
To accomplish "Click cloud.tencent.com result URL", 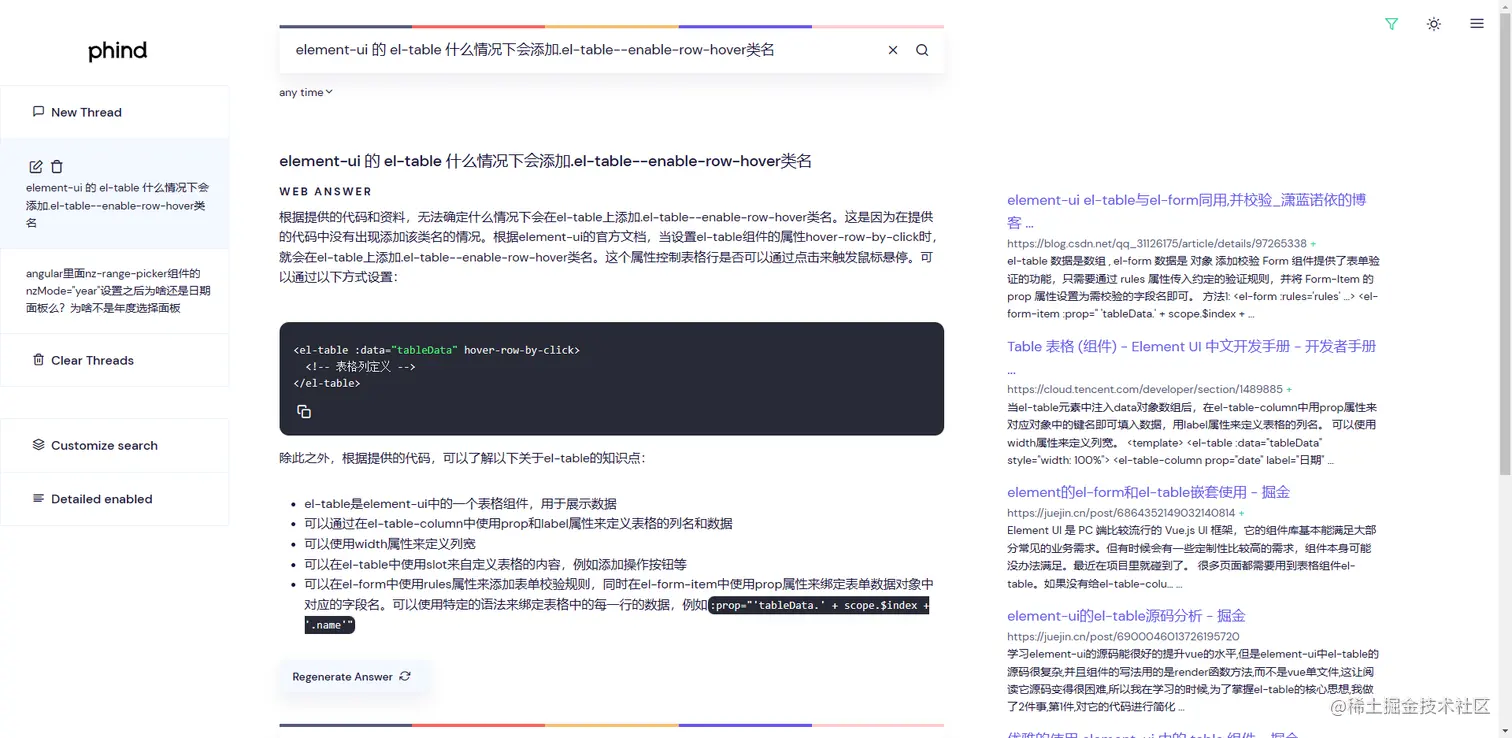I will (x=1145, y=389).
